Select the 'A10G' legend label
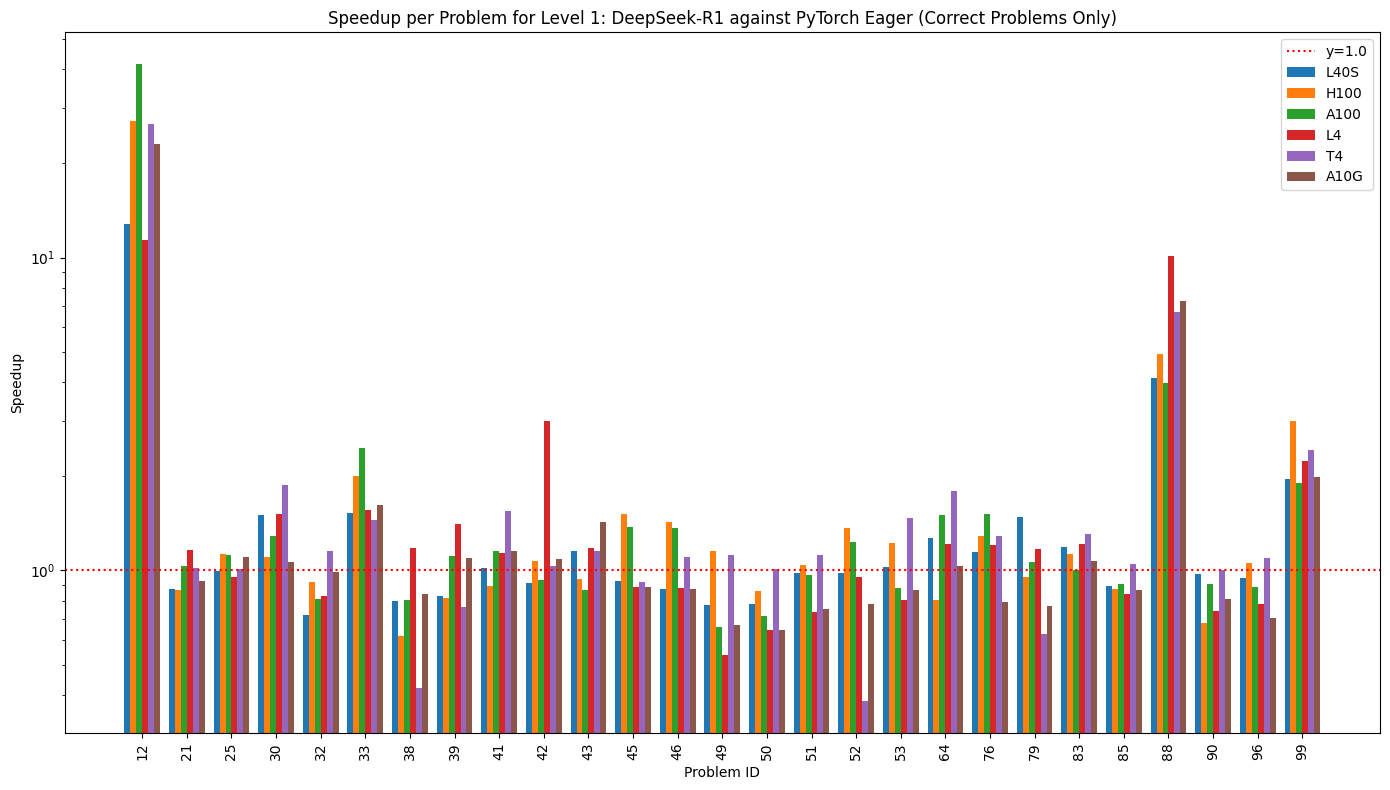The height and width of the screenshot is (790, 1390). point(1344,177)
